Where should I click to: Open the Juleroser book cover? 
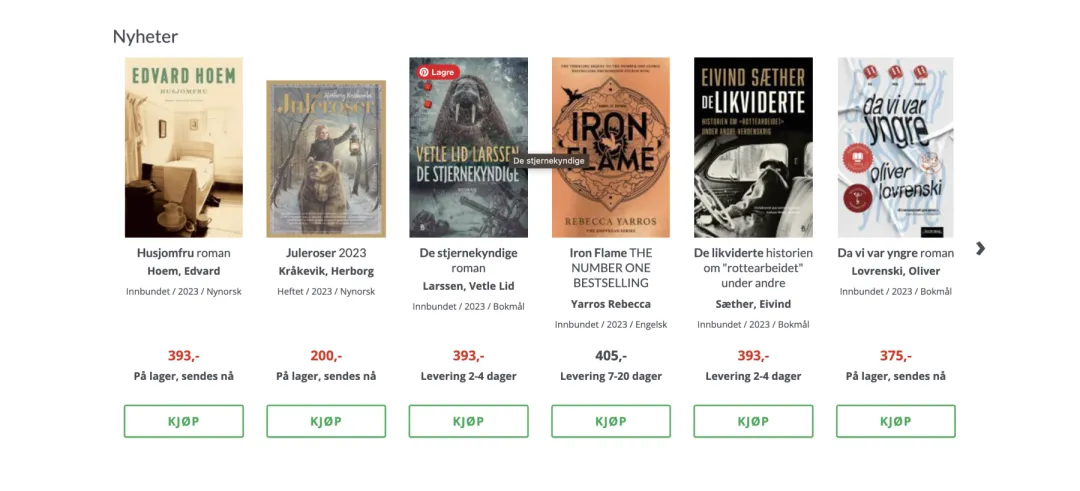click(326, 158)
